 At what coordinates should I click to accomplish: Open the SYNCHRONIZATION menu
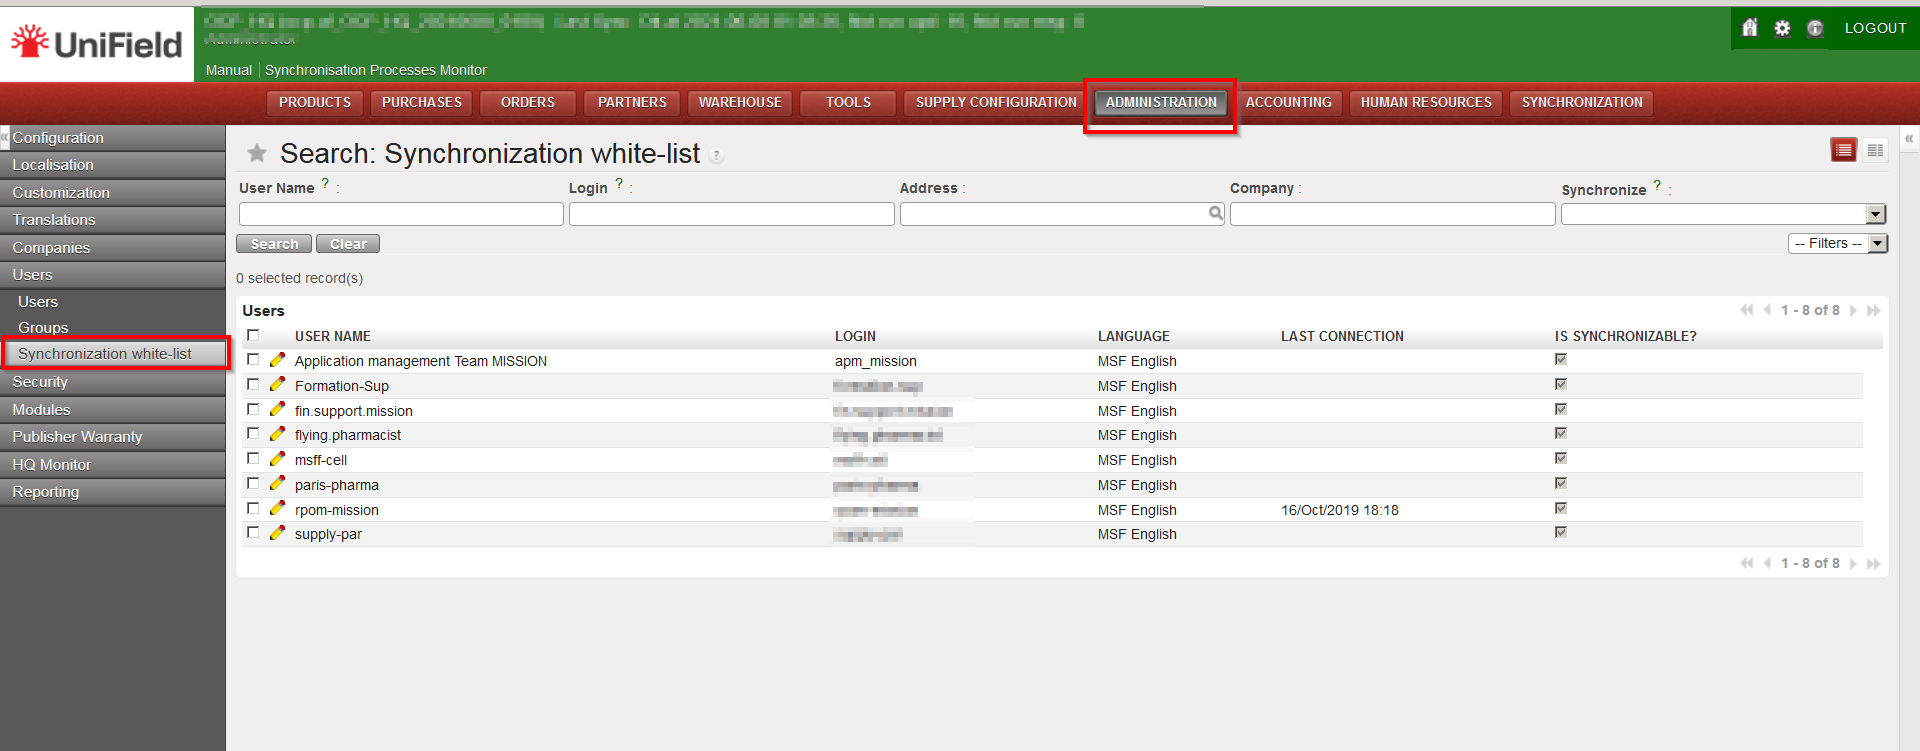tap(1582, 102)
